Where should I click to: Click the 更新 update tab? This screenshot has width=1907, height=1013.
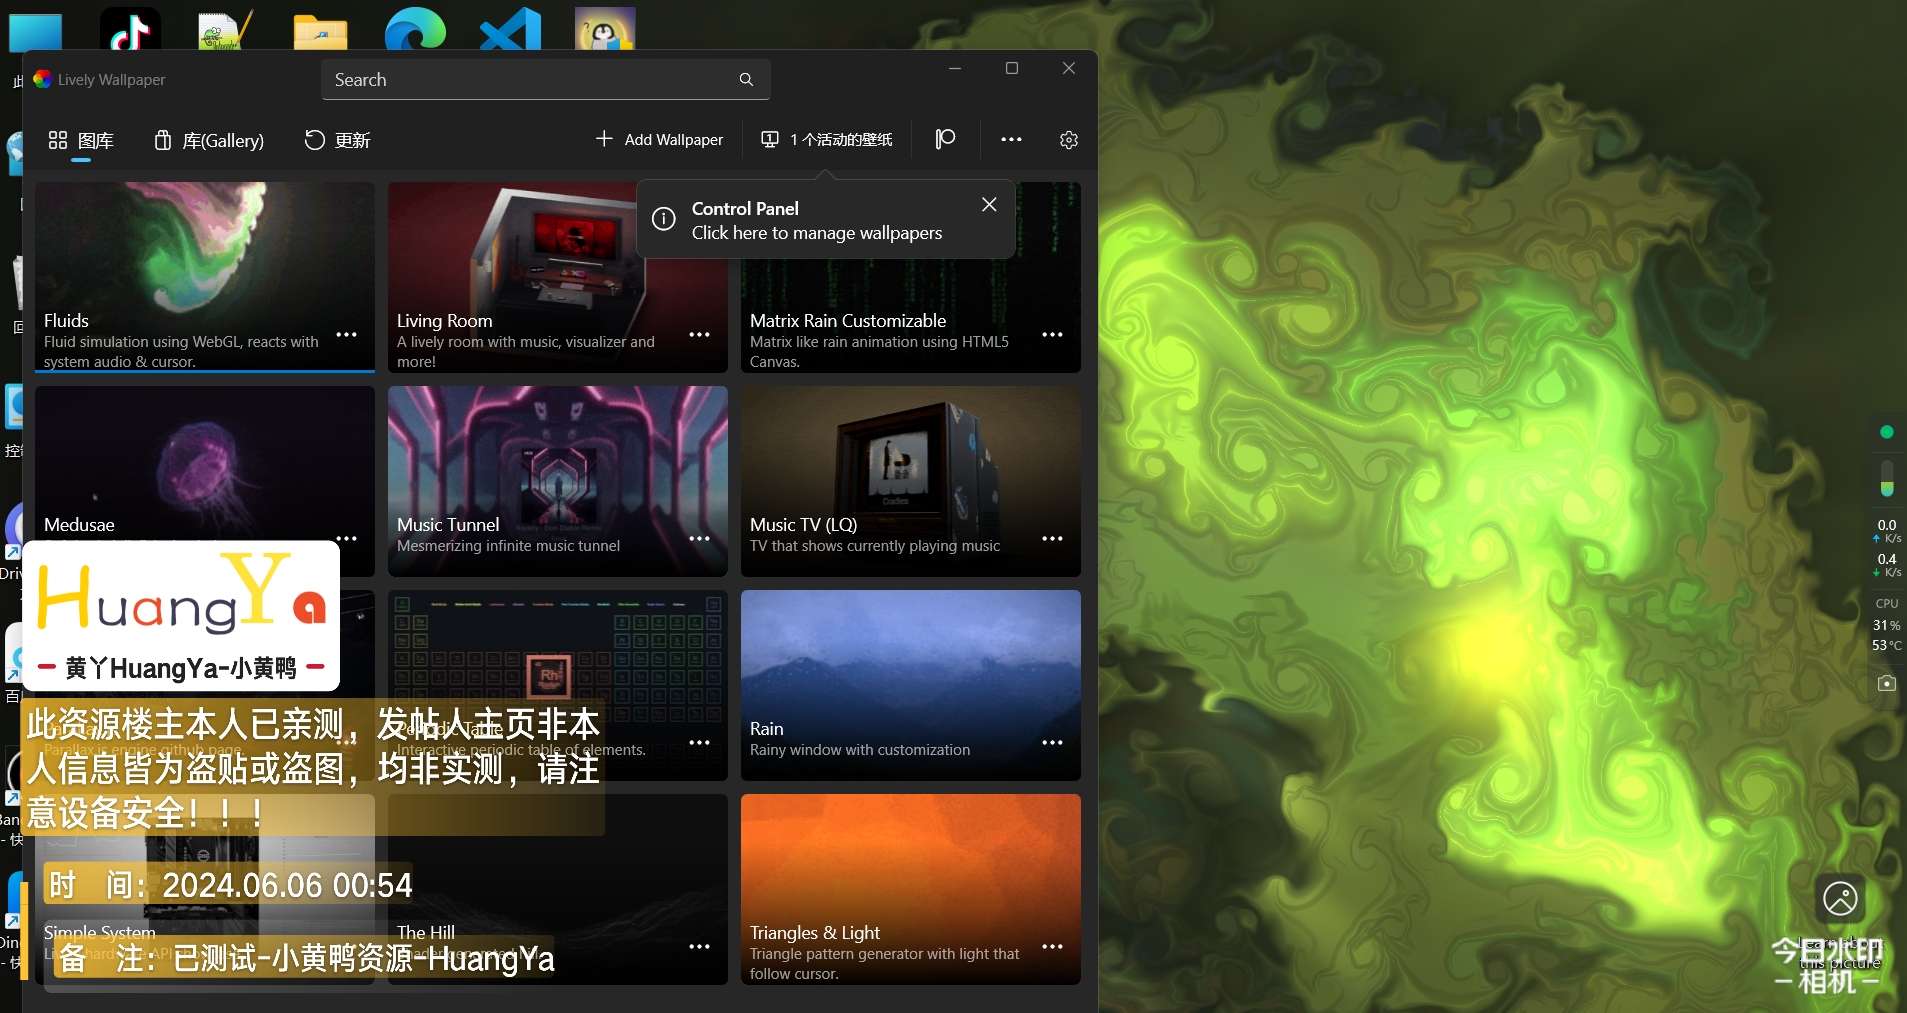(x=337, y=140)
